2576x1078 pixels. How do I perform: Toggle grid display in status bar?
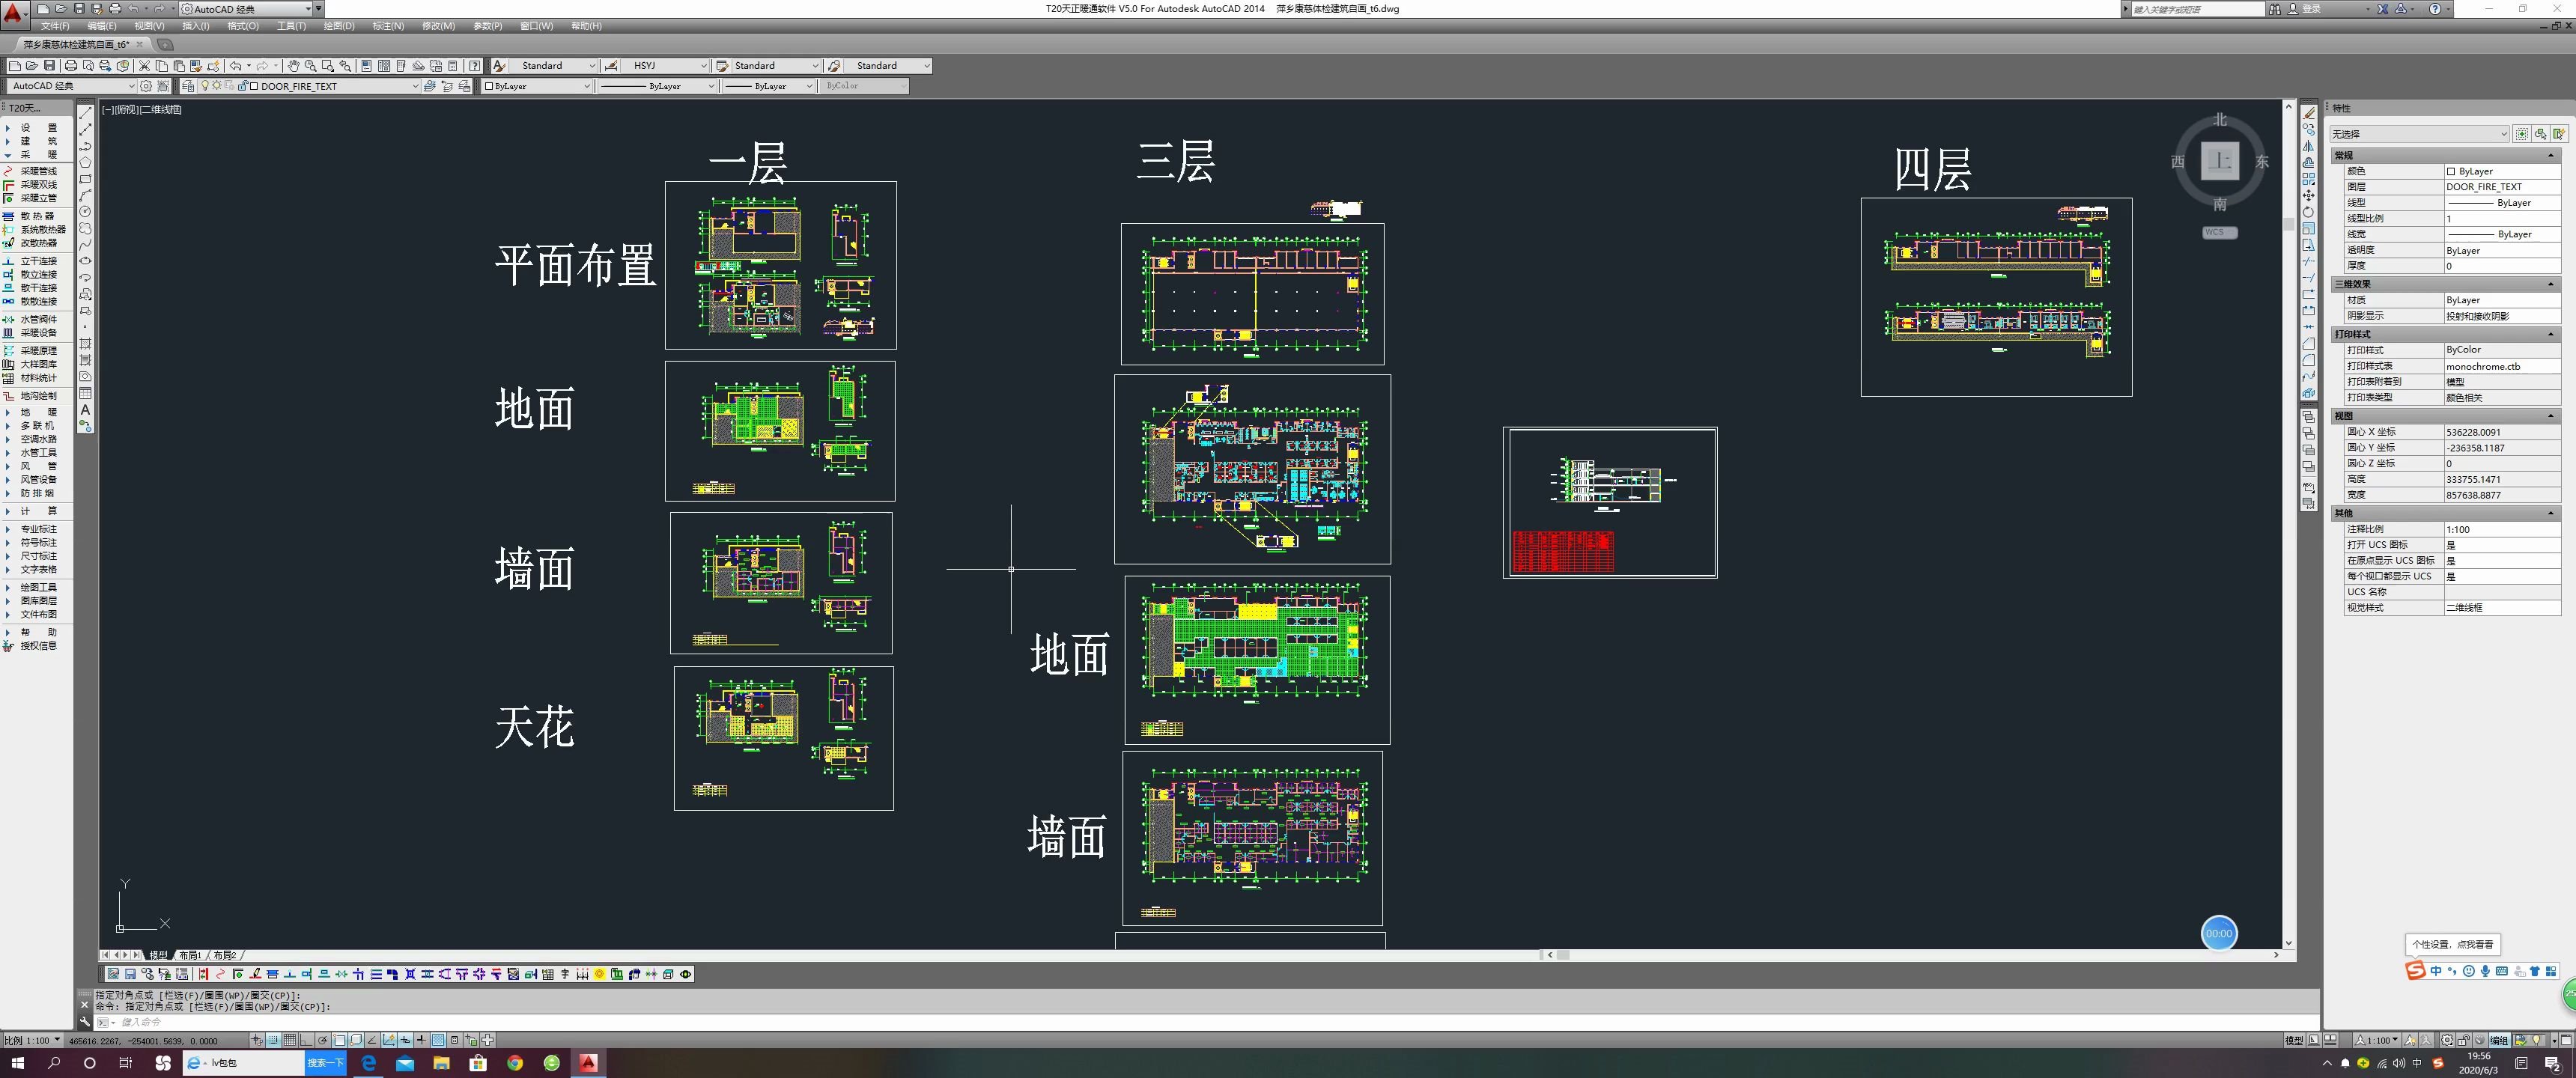coord(290,1040)
